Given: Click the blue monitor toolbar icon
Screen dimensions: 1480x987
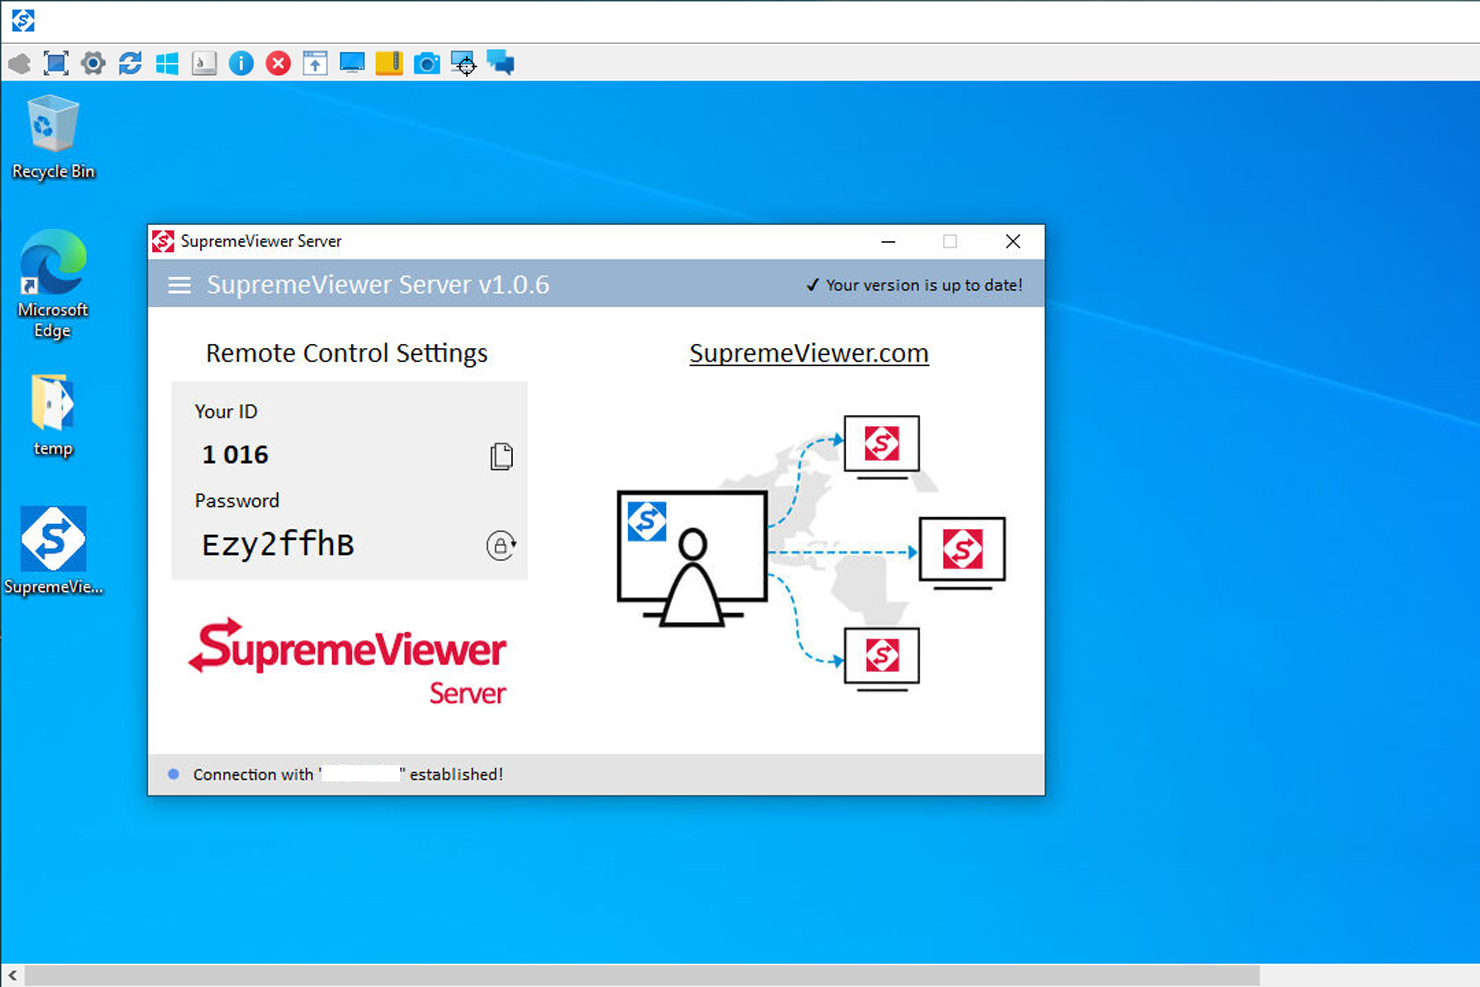Looking at the screenshot, I should [352, 64].
